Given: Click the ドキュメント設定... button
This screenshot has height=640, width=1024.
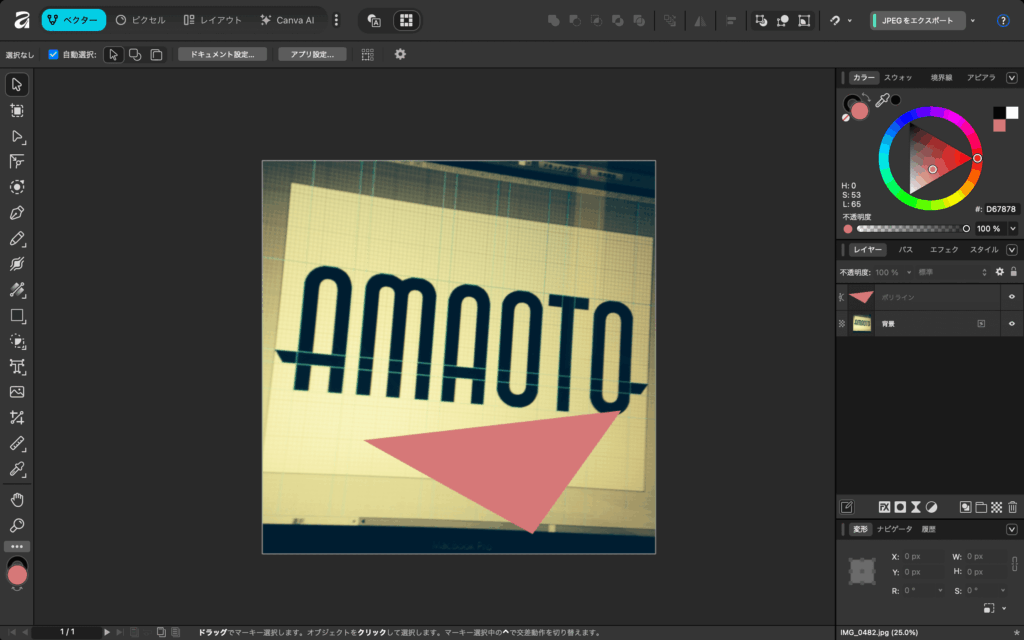Looking at the screenshot, I should point(222,55).
